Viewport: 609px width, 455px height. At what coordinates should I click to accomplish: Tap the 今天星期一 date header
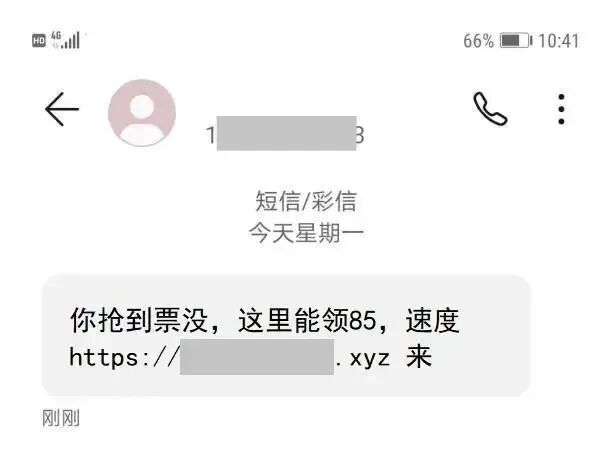click(x=306, y=233)
